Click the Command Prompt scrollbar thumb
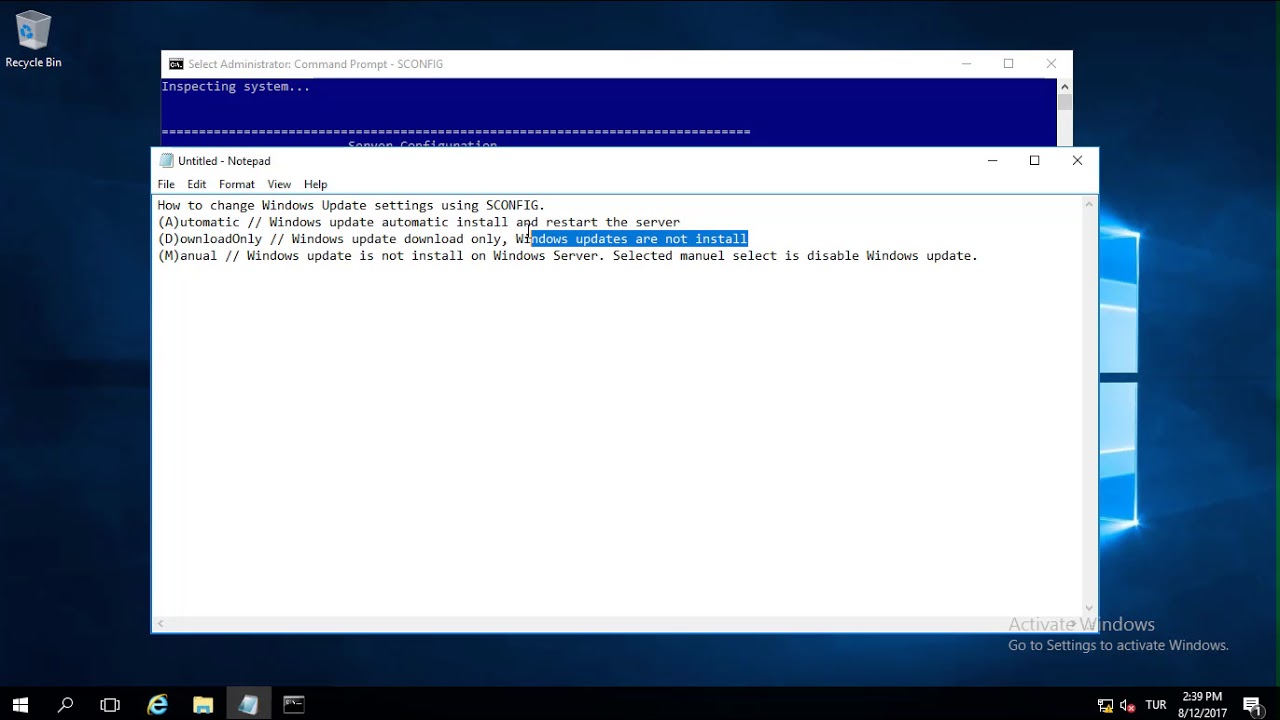This screenshot has width=1280, height=720. point(1064,103)
